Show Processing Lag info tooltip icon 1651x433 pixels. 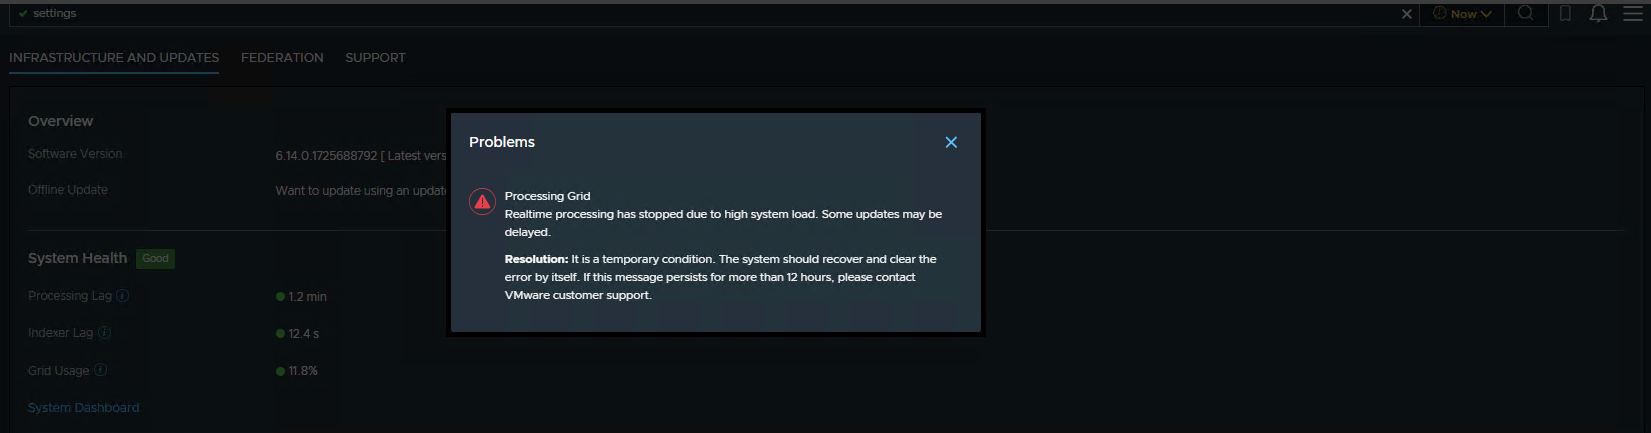[123, 296]
